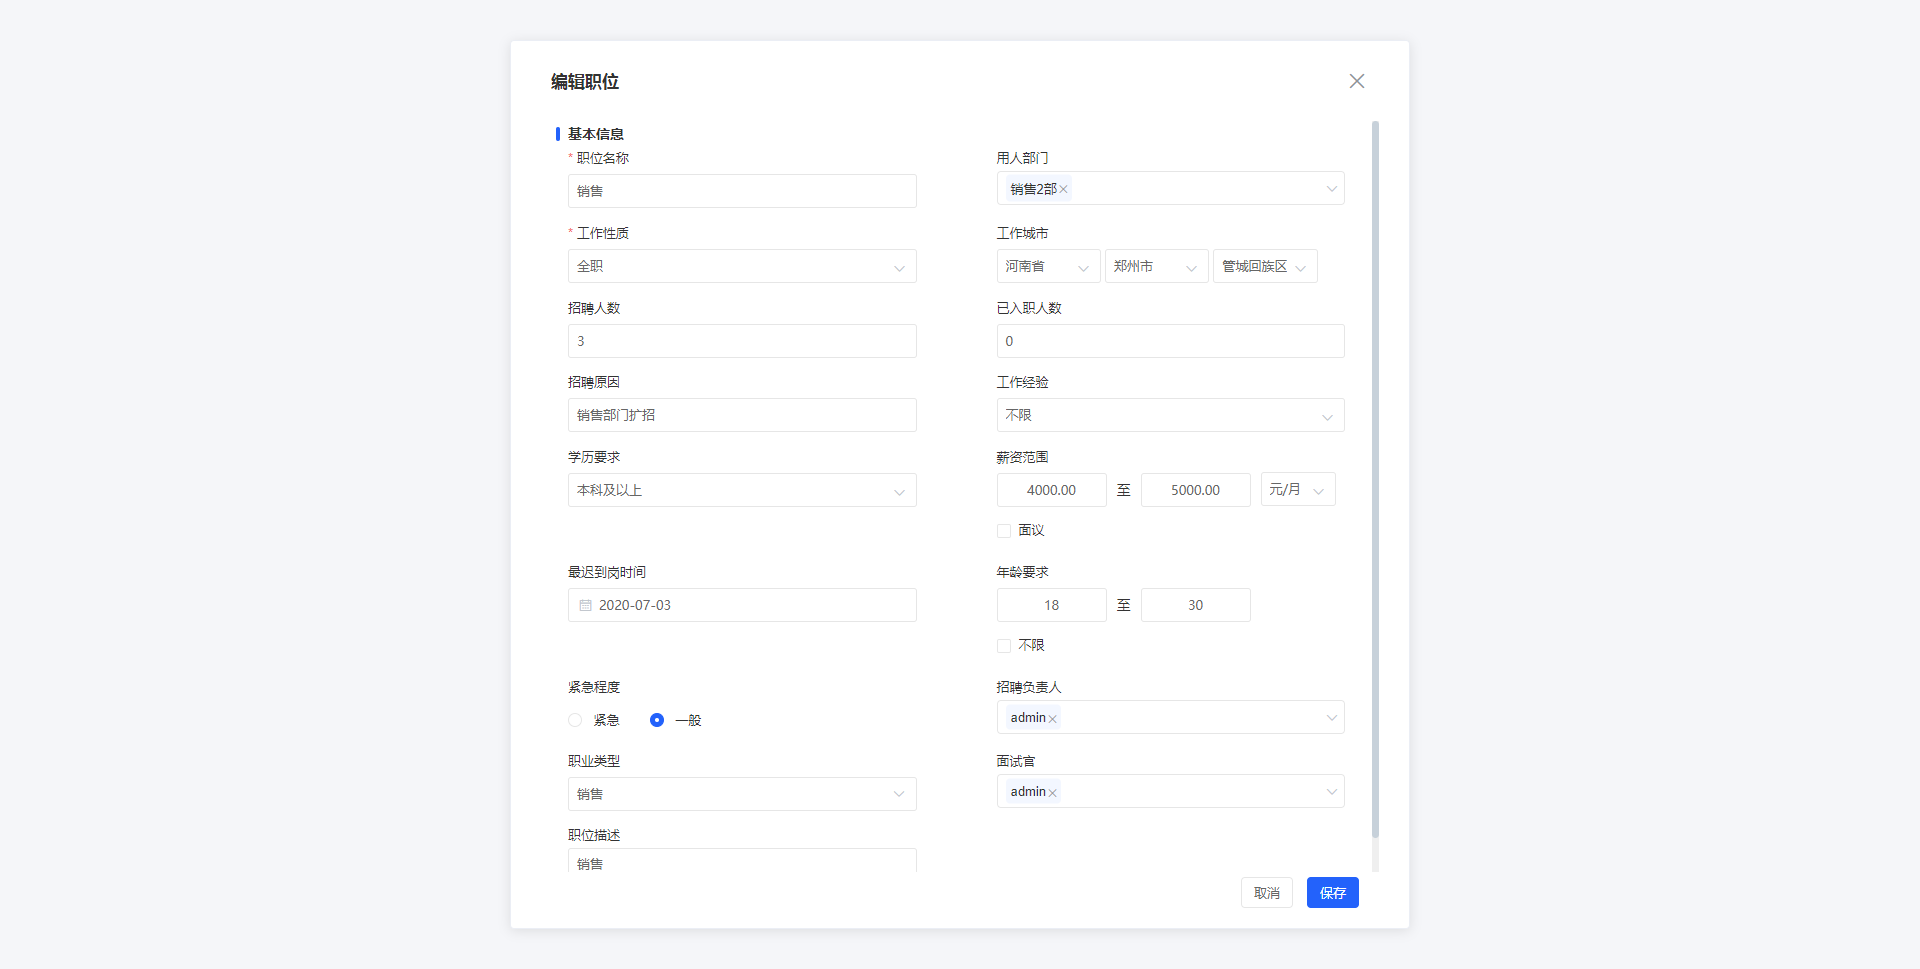Open the 工作经验 dropdown showing 不限
This screenshot has width=1920, height=969.
(1170, 415)
